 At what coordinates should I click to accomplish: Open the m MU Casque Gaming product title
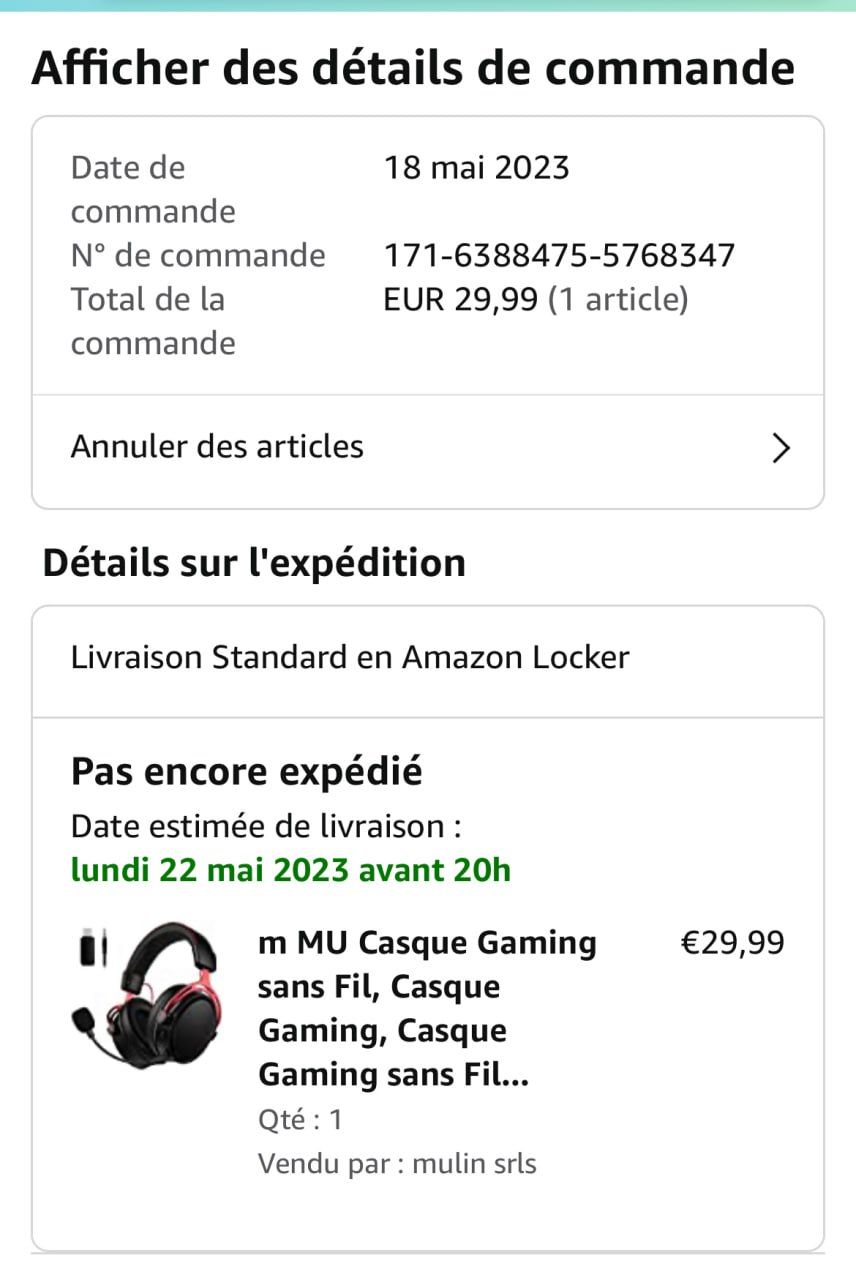click(x=427, y=1008)
